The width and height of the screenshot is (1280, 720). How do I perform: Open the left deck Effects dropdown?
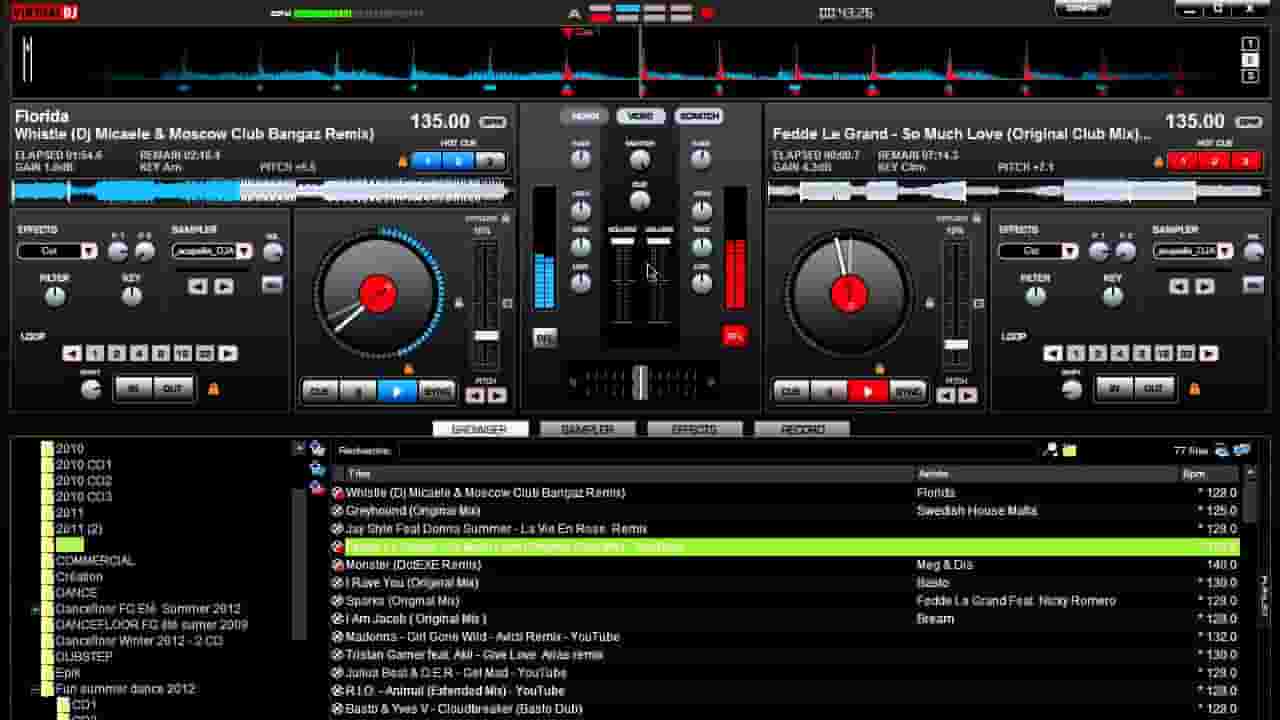89,251
